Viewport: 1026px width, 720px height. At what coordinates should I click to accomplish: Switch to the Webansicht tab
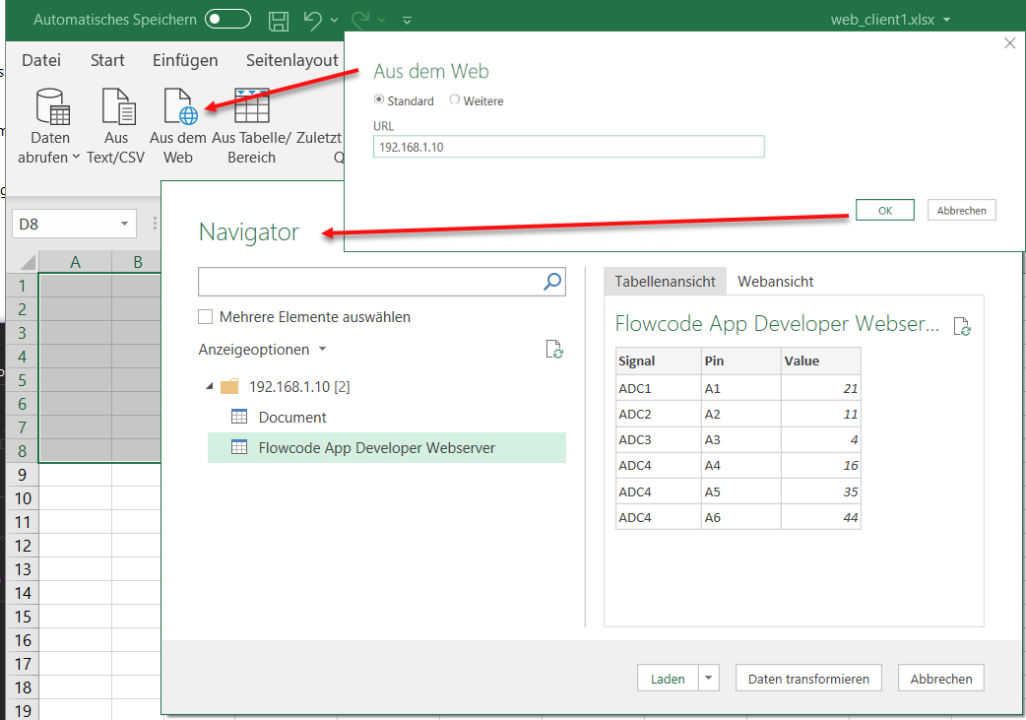(775, 282)
